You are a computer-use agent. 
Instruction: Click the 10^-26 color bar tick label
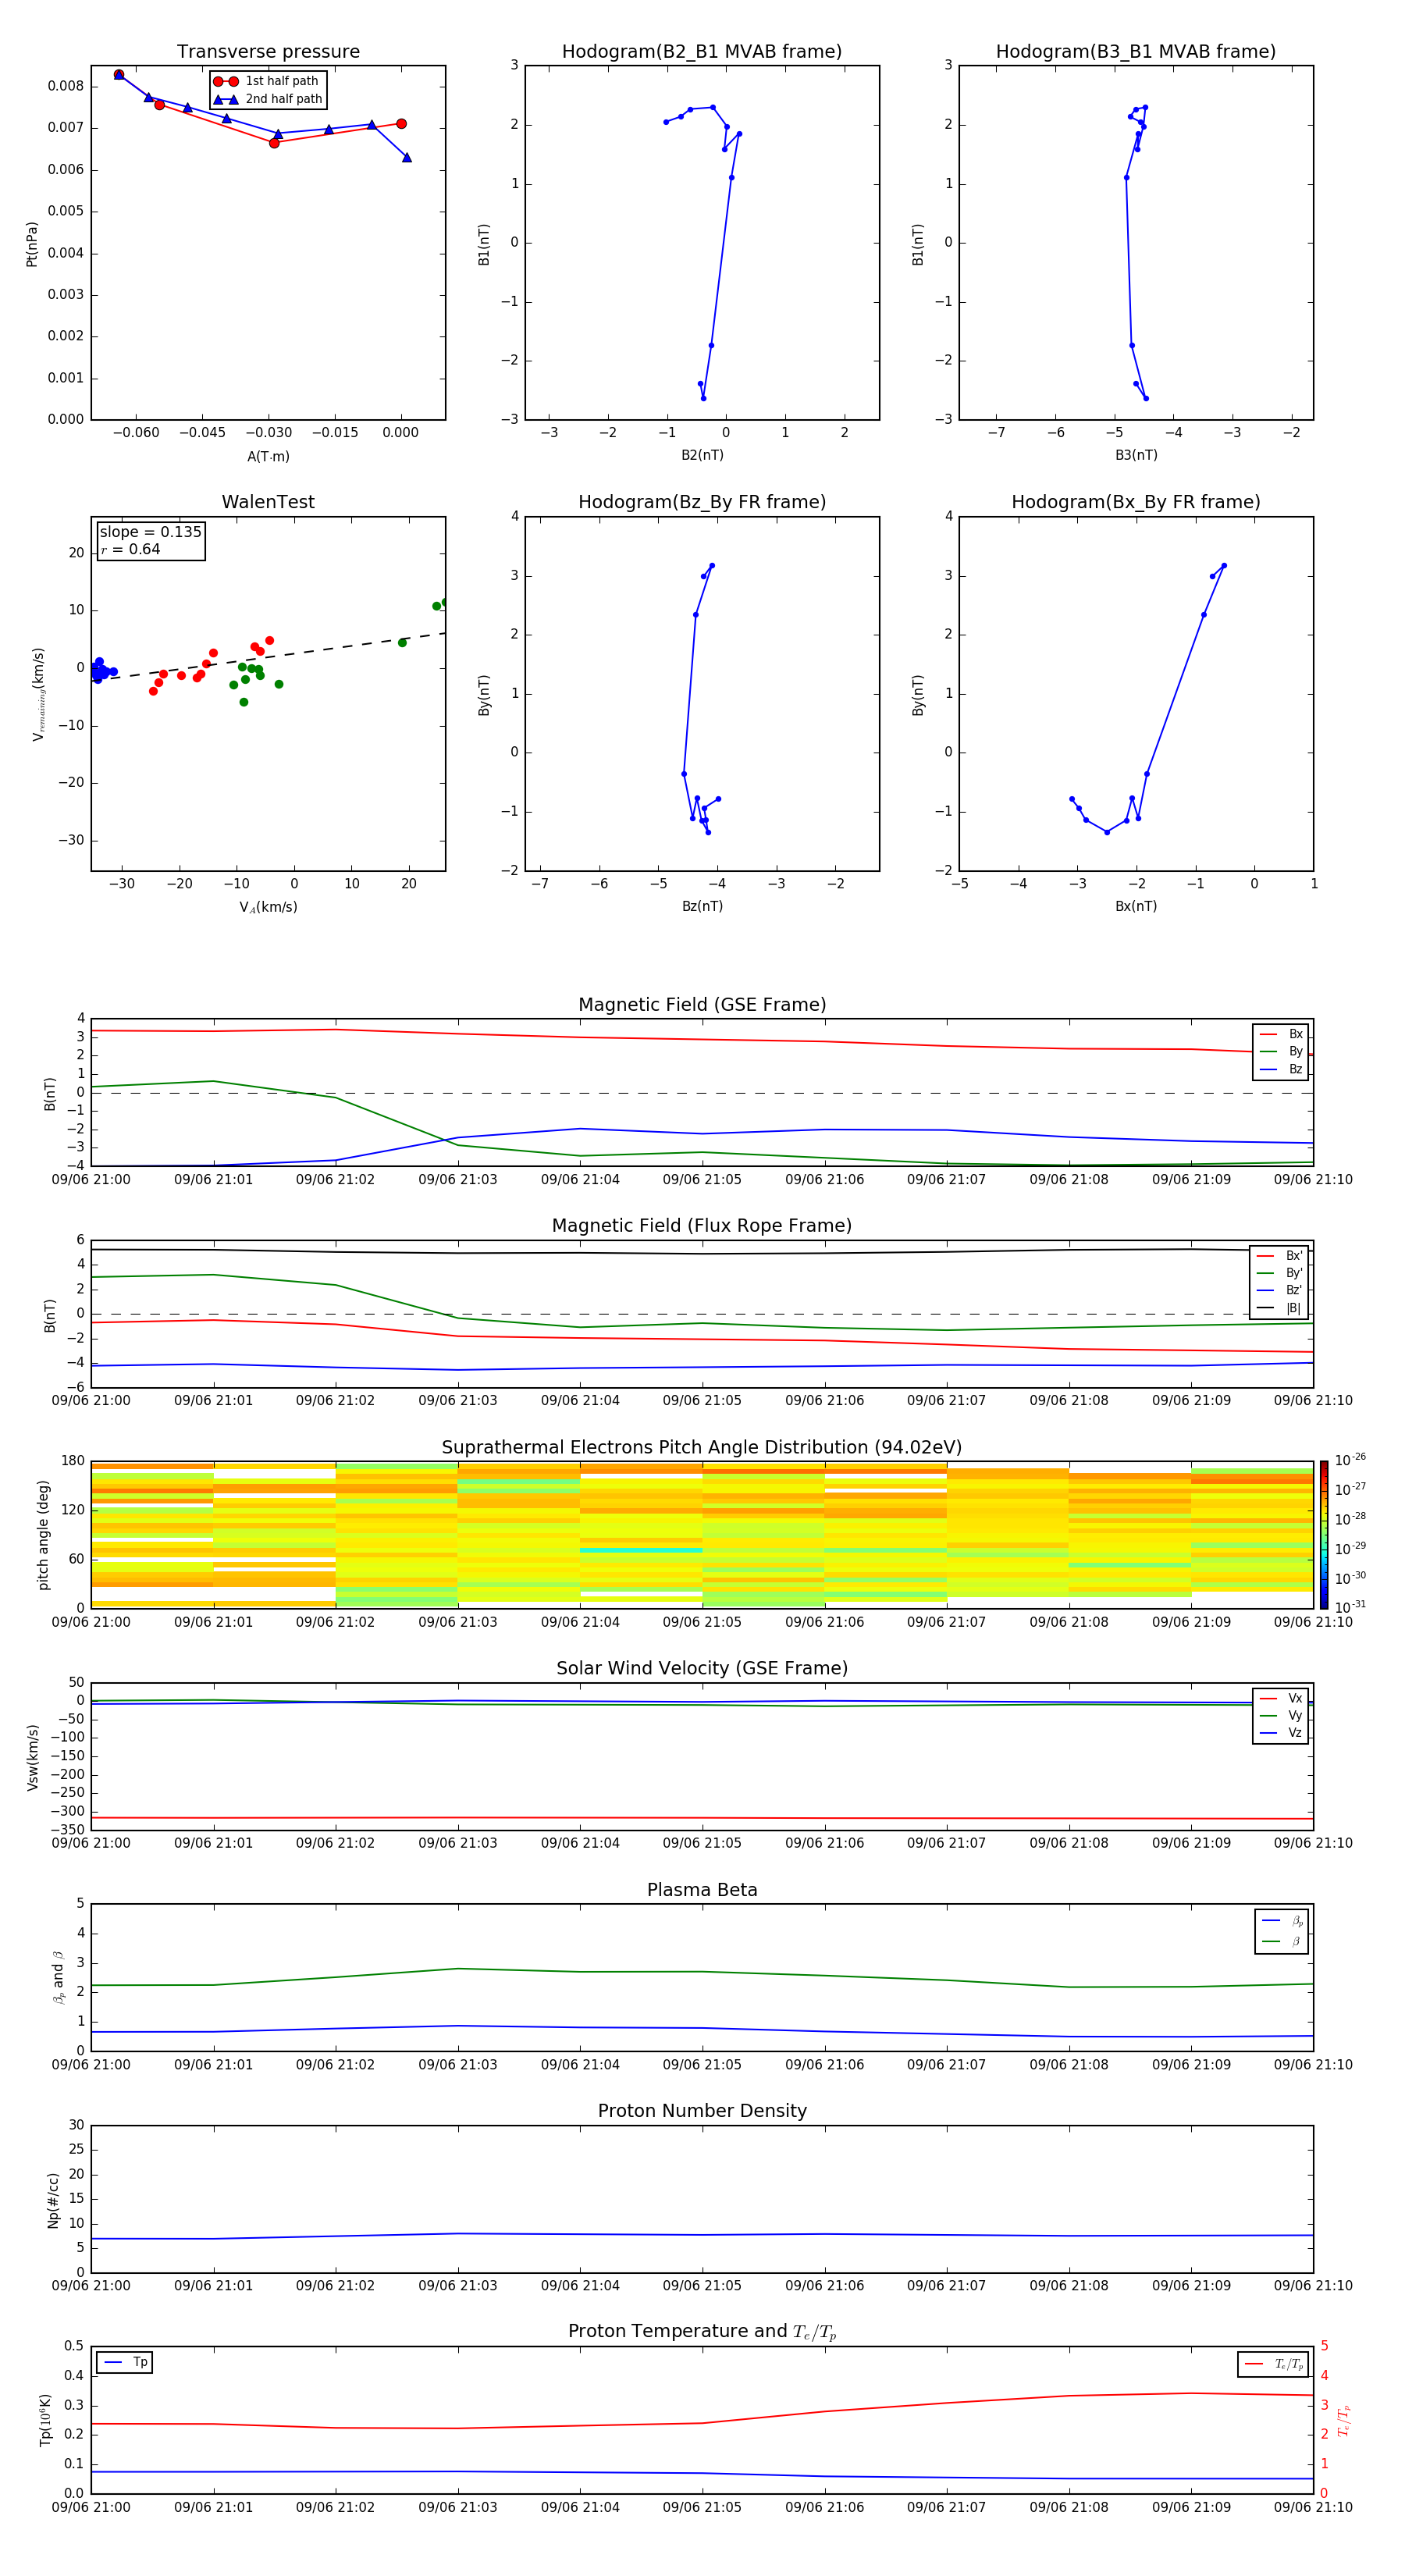click(1350, 1460)
